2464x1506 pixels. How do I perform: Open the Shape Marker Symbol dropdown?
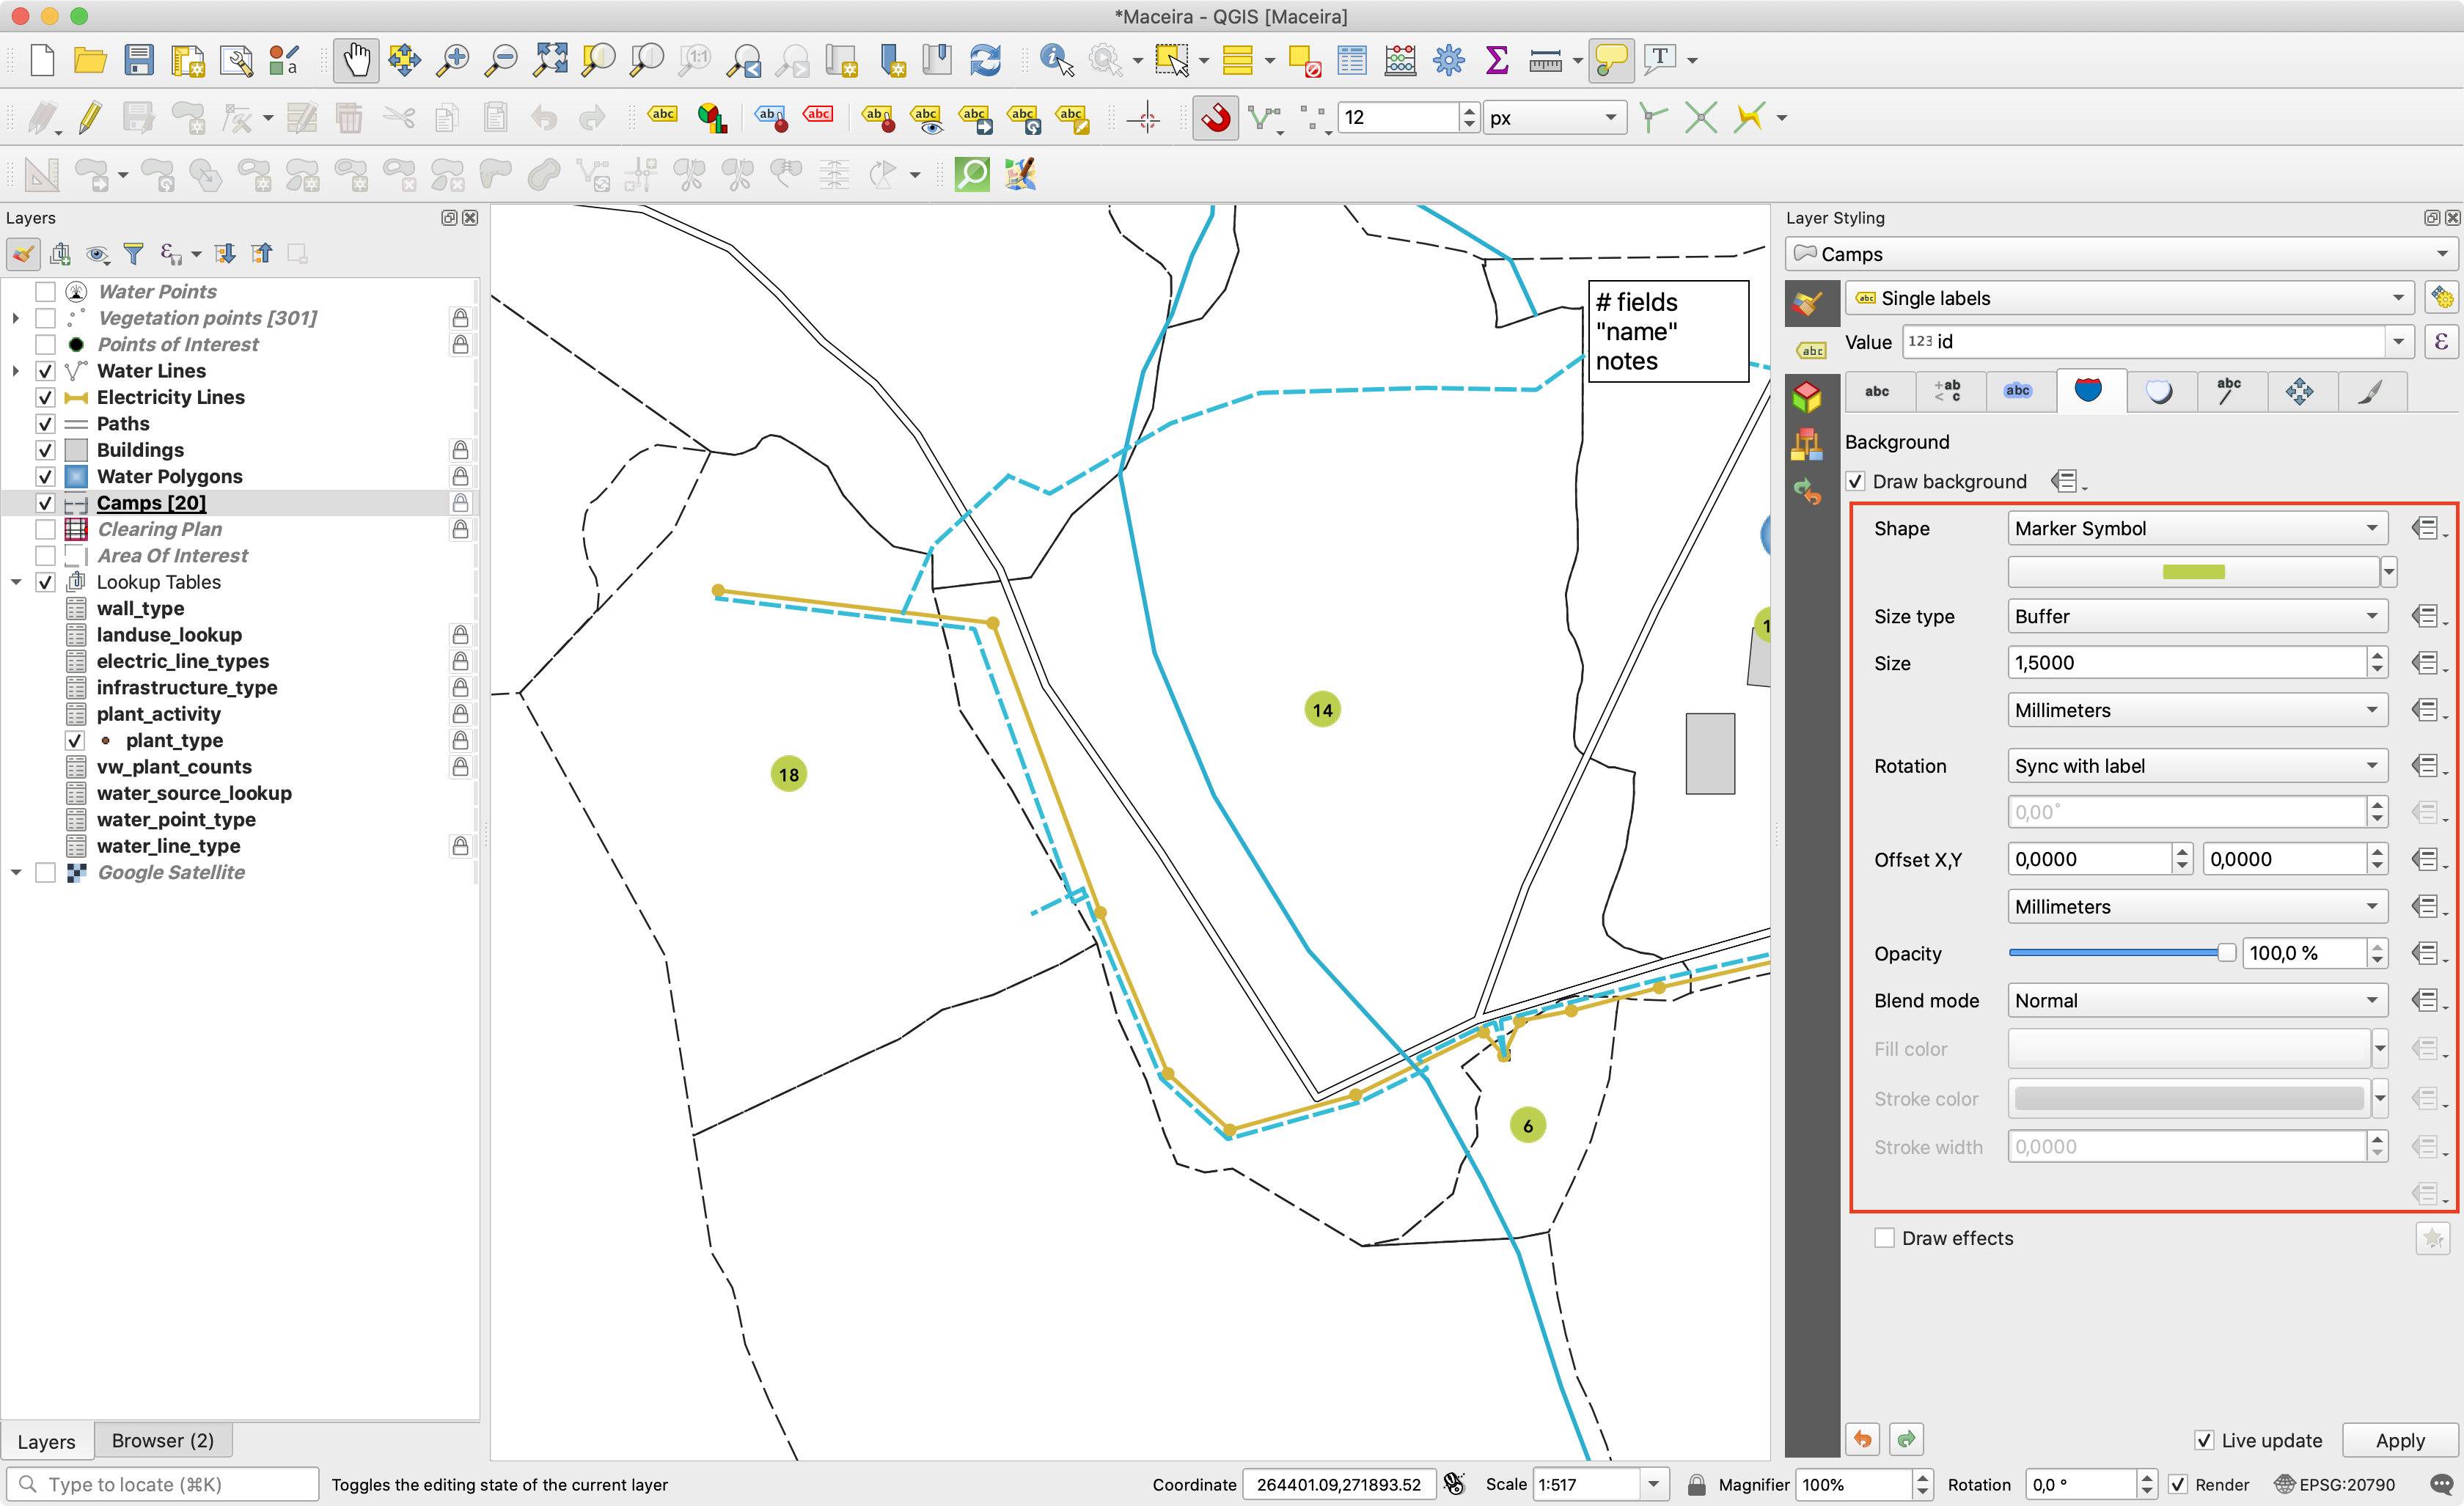(x=2196, y=528)
